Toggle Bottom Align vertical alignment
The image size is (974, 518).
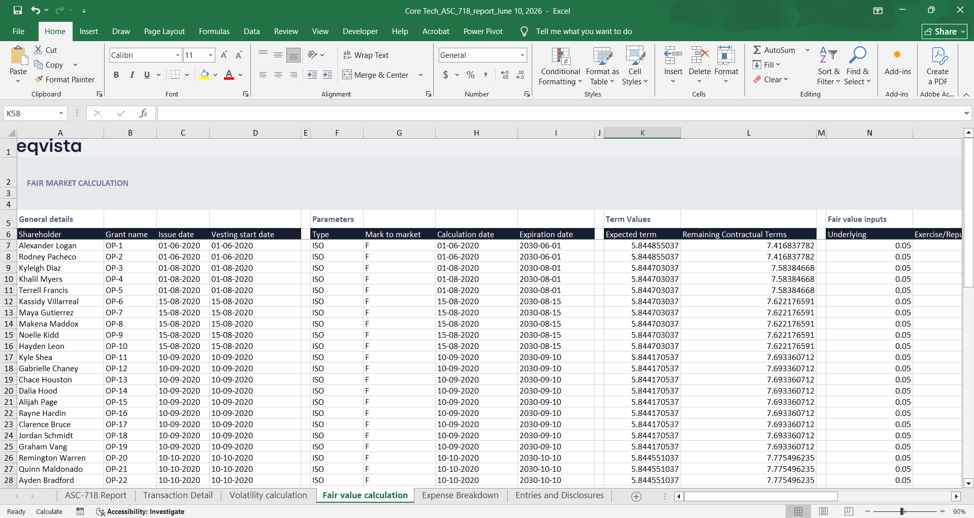(293, 55)
